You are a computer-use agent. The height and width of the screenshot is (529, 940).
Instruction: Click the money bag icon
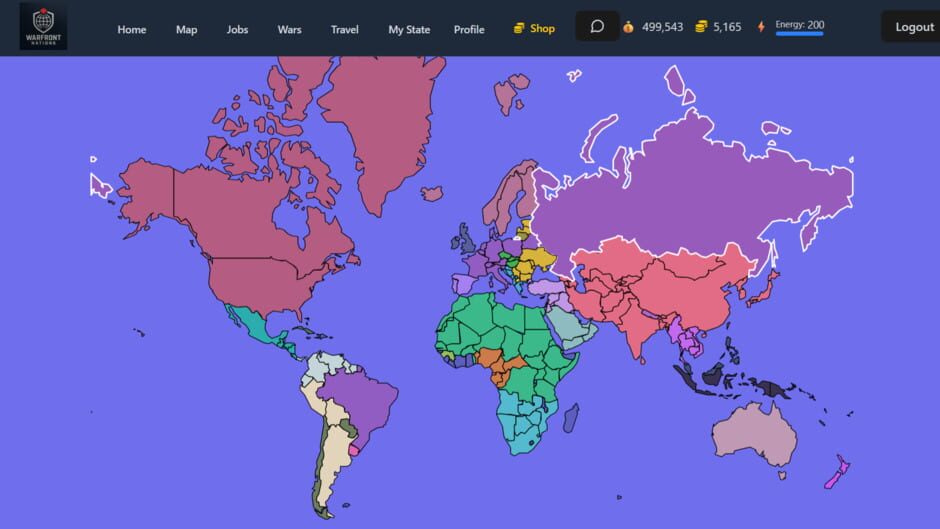click(x=628, y=27)
